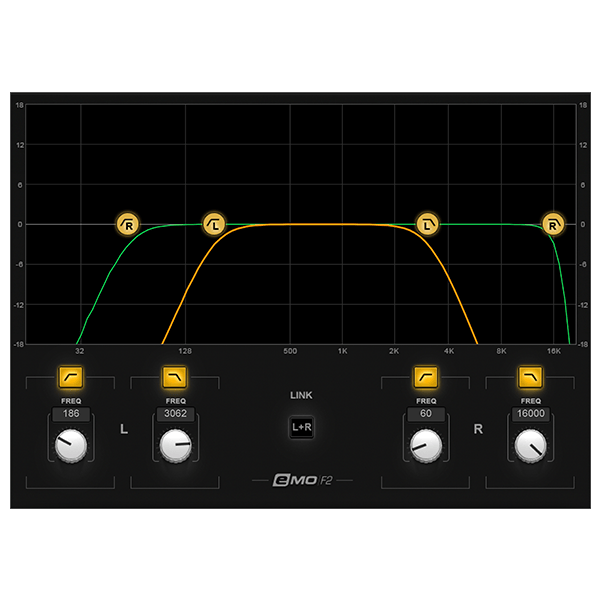Click the 186 frequency value field

(71, 414)
